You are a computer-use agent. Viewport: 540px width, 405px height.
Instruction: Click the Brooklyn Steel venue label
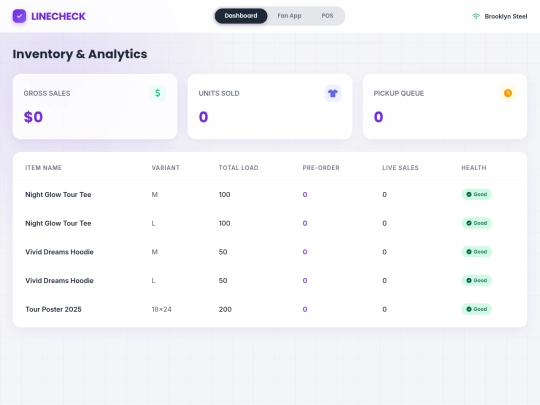coord(506,17)
